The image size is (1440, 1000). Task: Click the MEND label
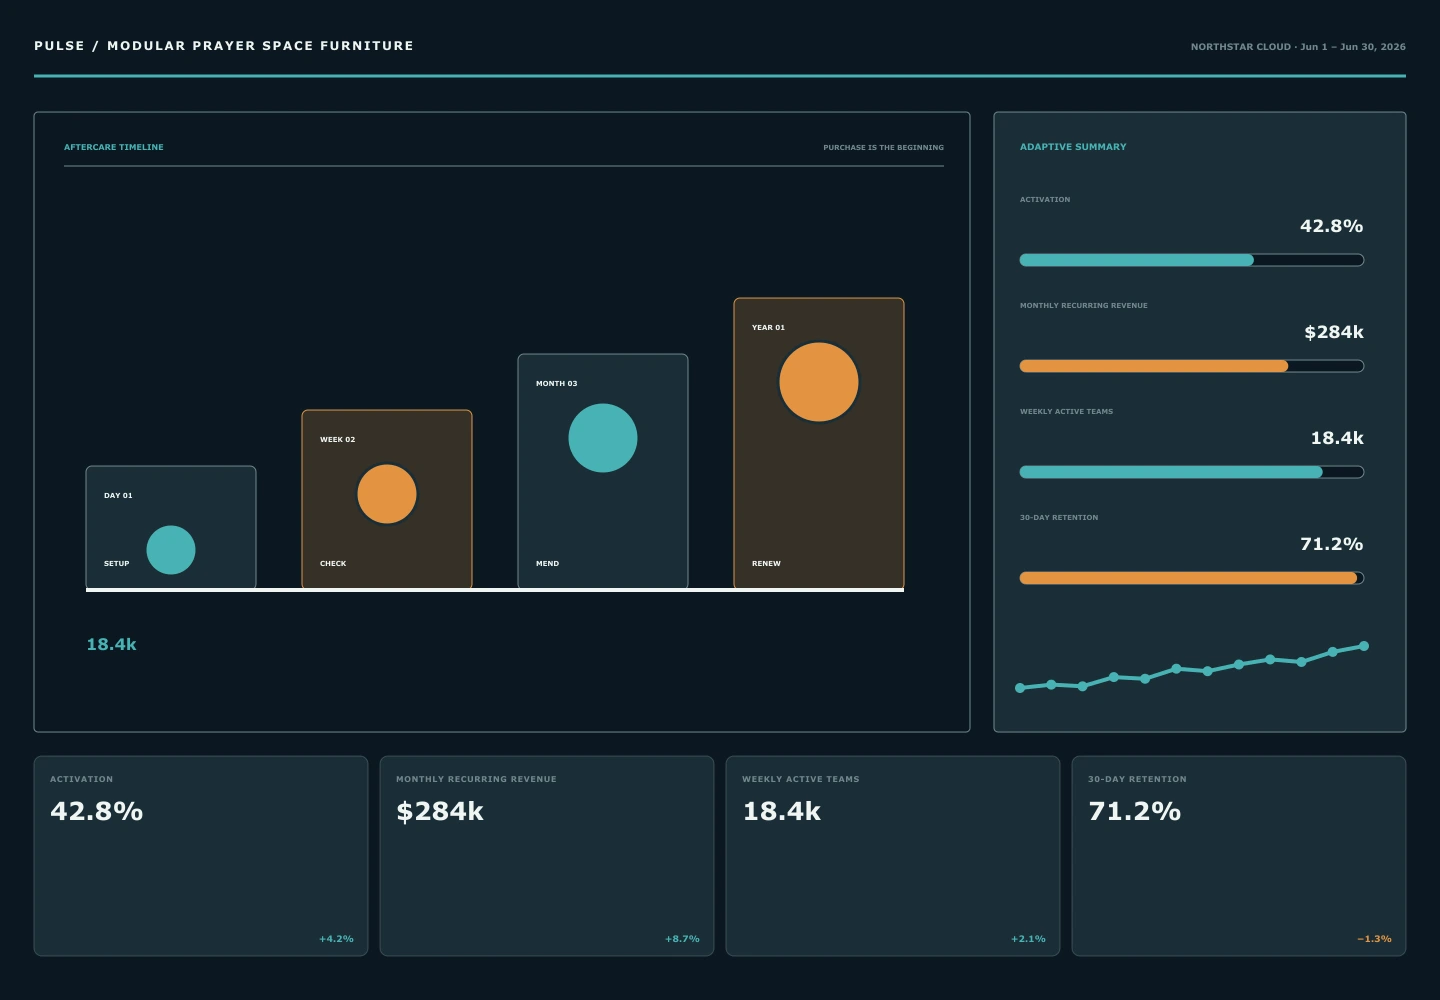click(547, 563)
